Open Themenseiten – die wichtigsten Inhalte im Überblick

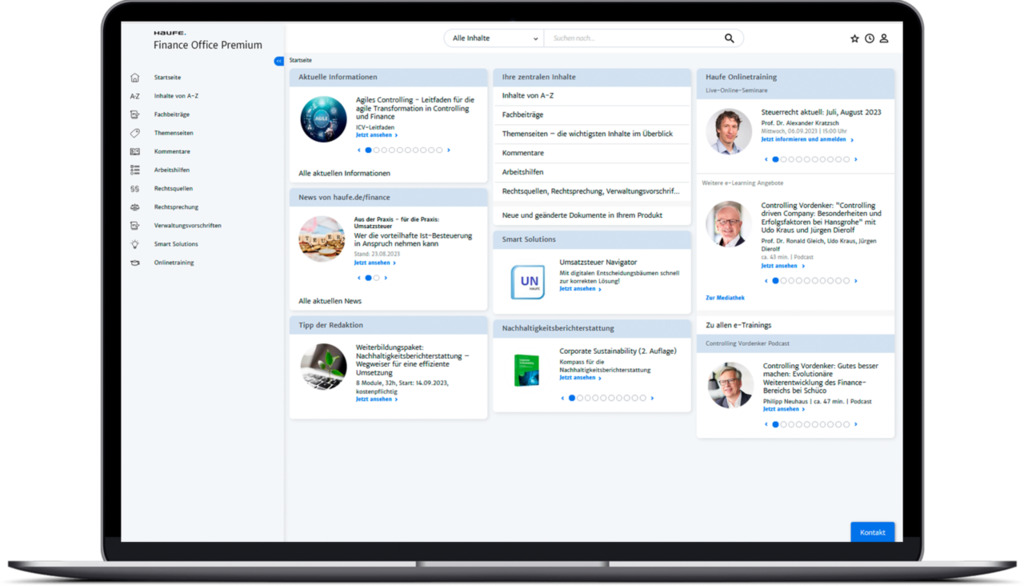point(591,134)
